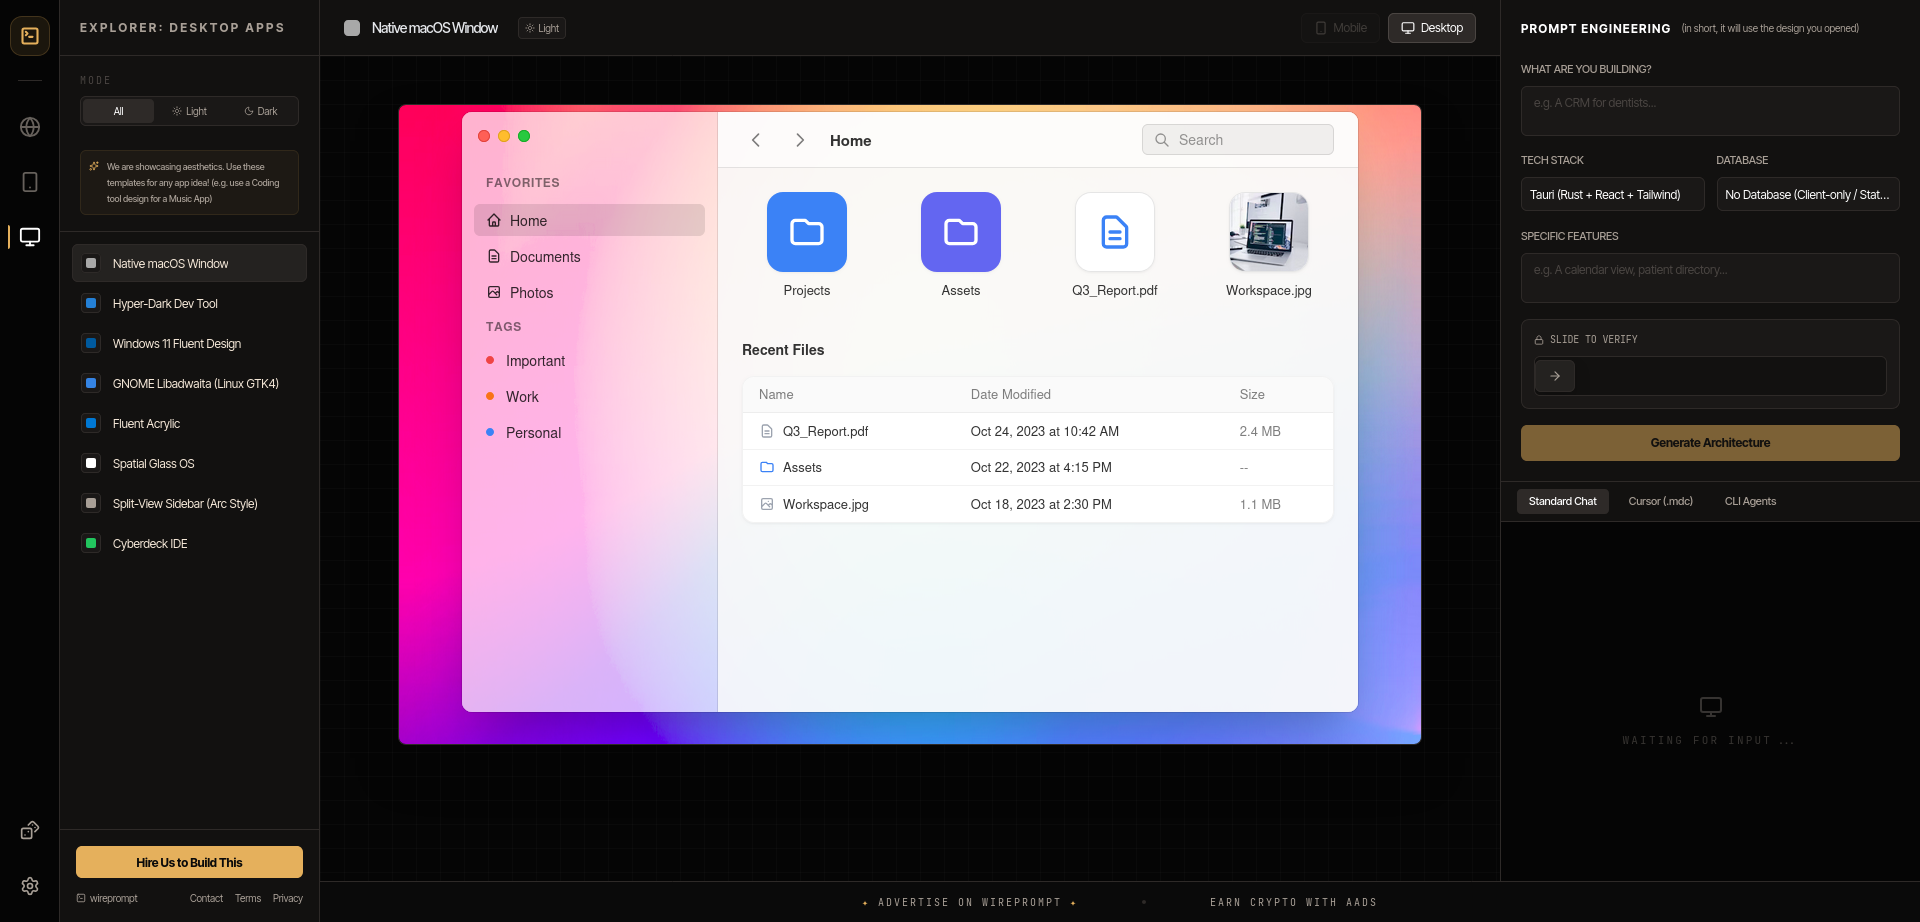Select the Standard Chat tab
Viewport: 1920px width, 922px height.
click(1562, 501)
